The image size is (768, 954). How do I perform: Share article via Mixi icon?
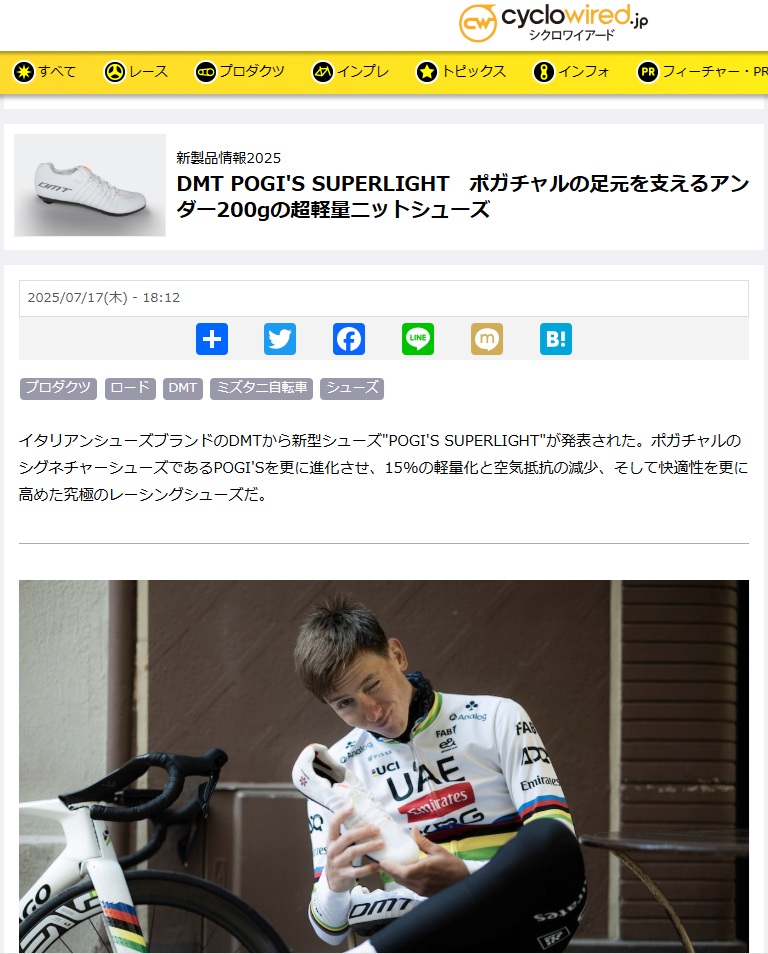pos(487,339)
